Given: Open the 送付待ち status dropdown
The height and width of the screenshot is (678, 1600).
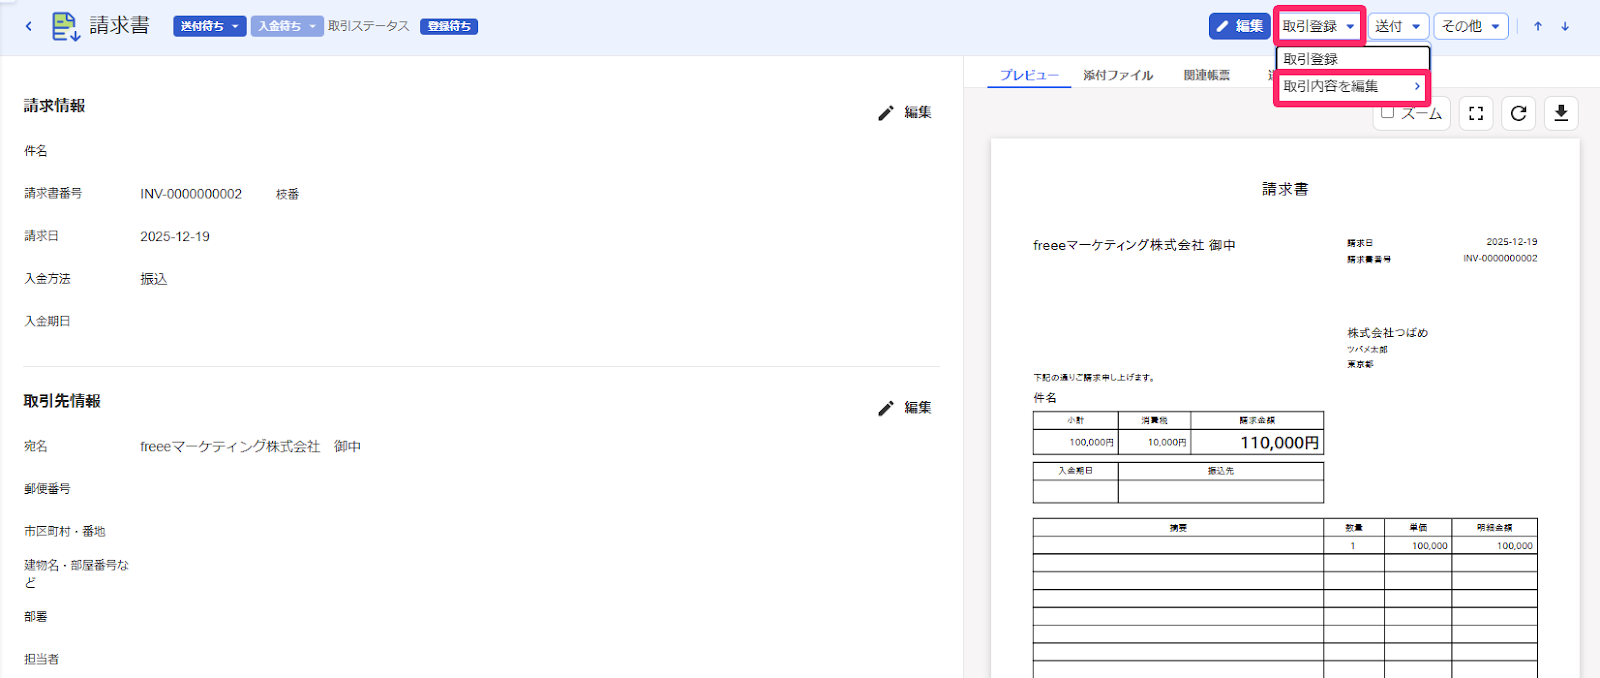Looking at the screenshot, I should (x=210, y=26).
